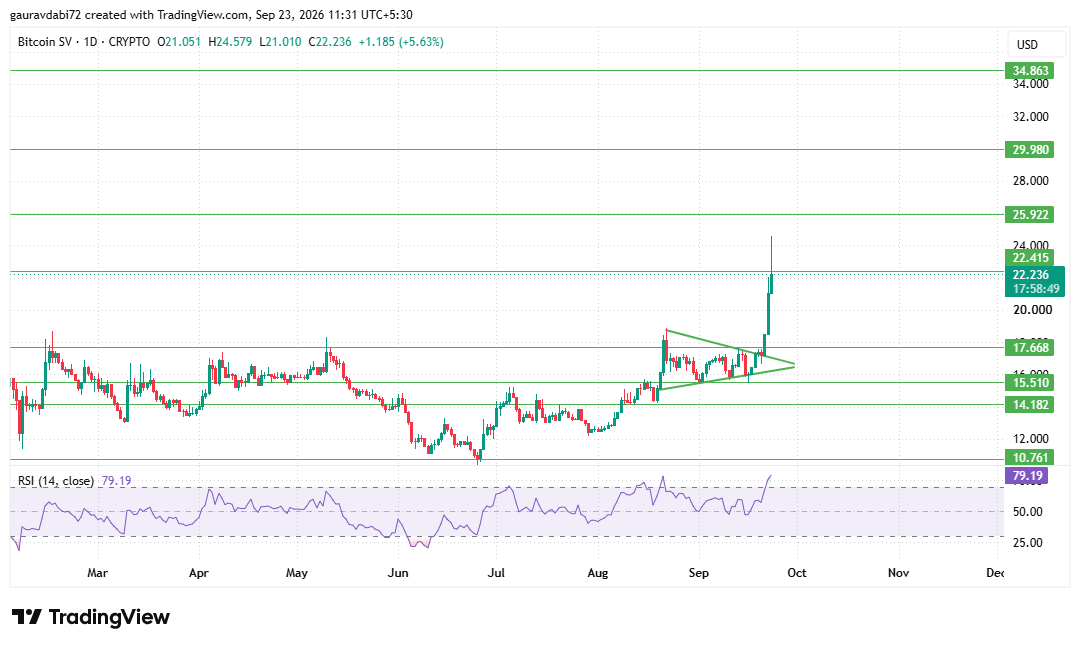Click the May label on time axis
The image size is (1080, 647).
click(x=297, y=573)
